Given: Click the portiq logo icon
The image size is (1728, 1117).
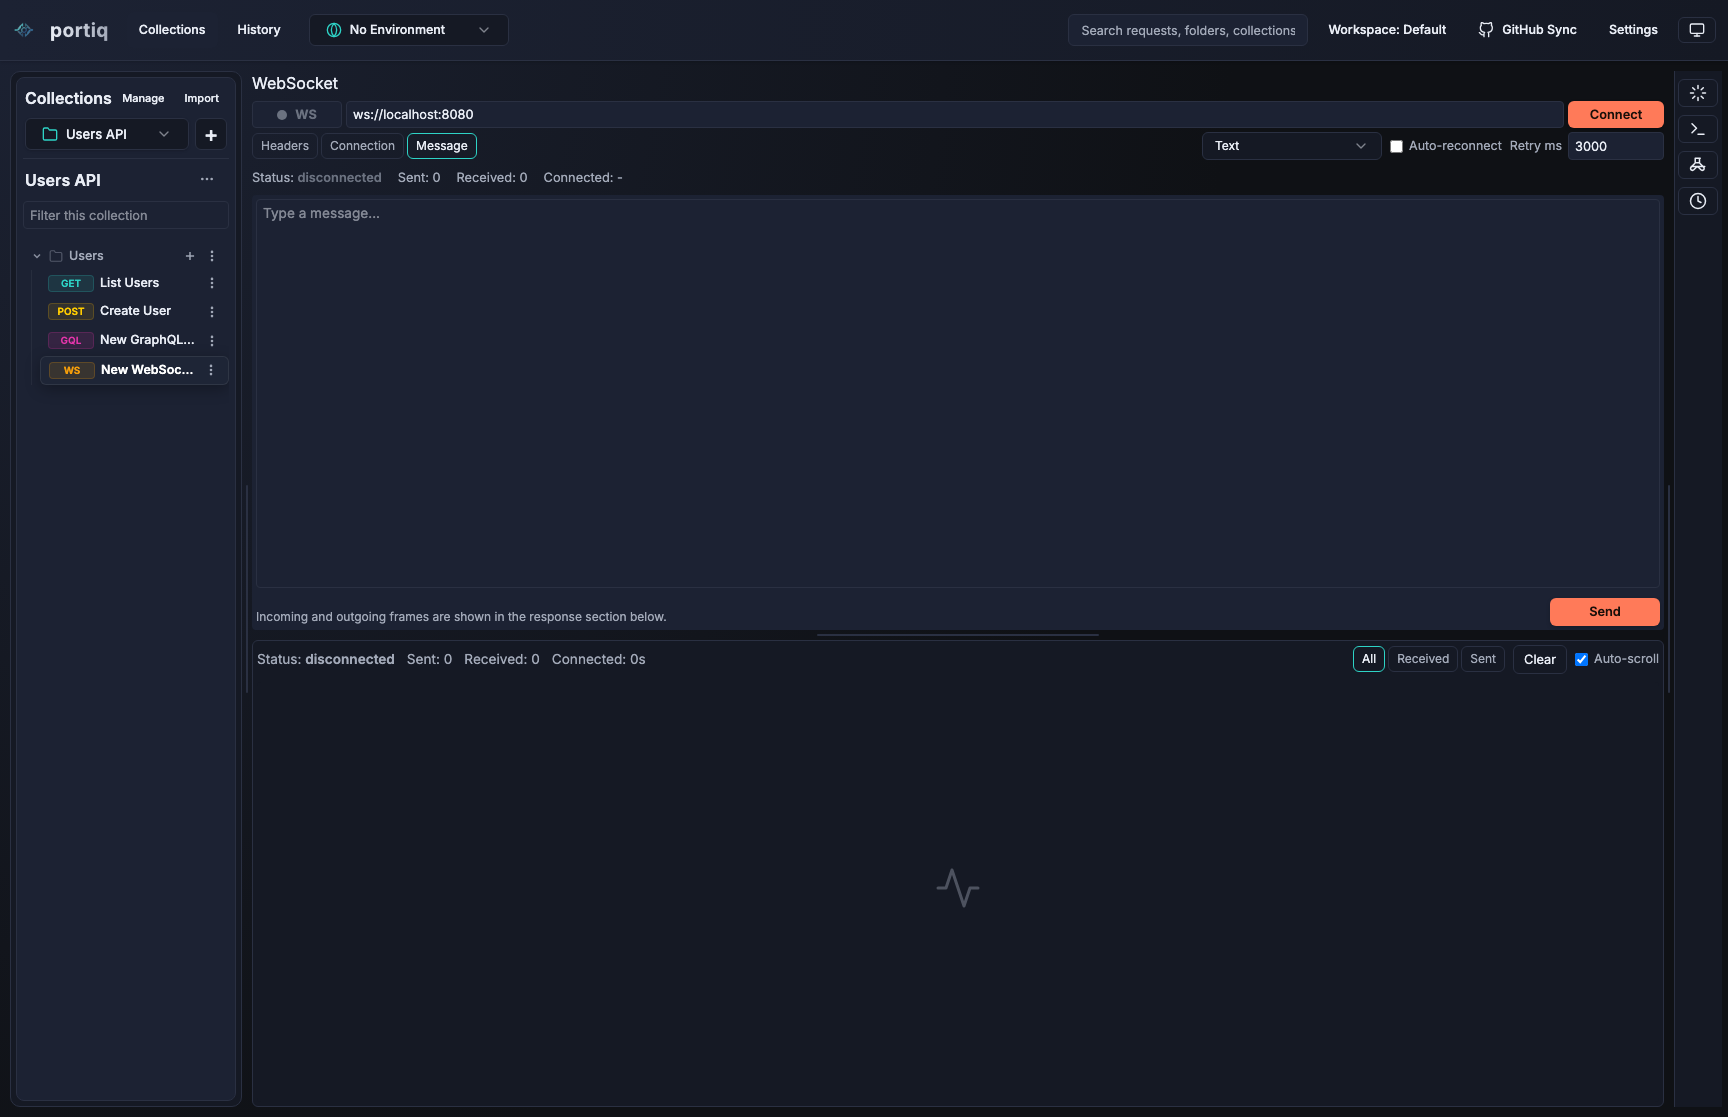Looking at the screenshot, I should [x=24, y=30].
